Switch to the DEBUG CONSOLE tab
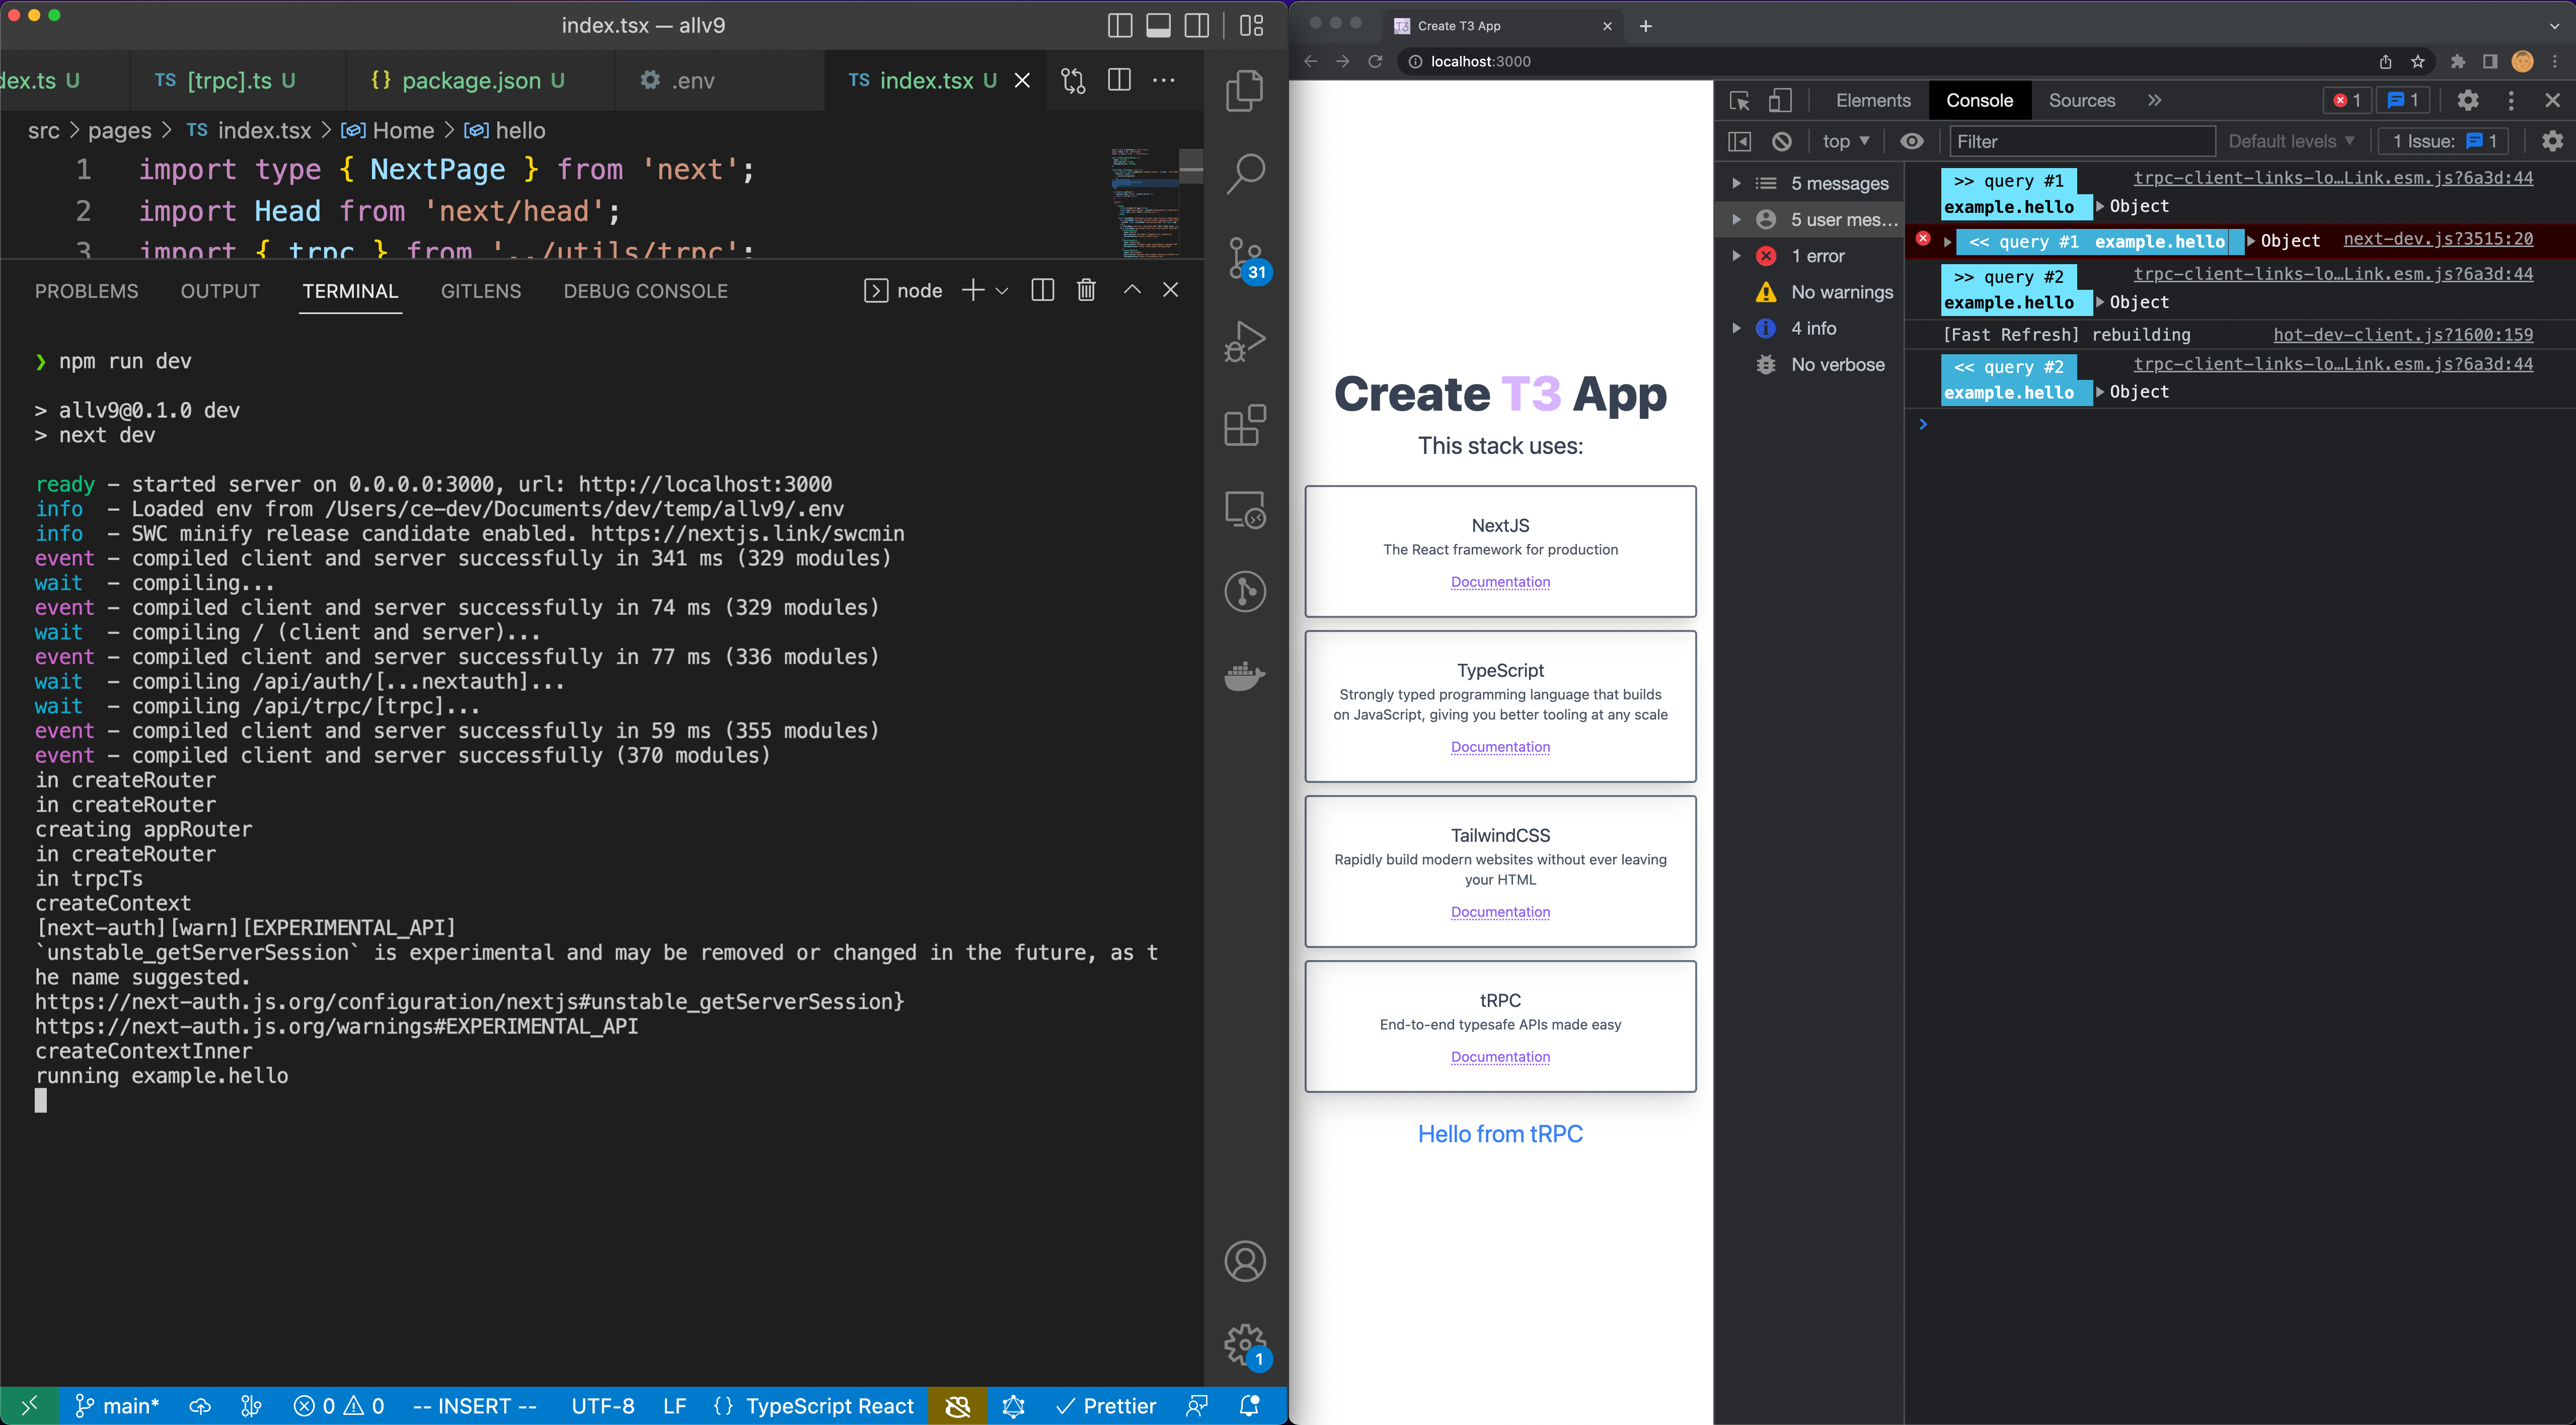 [645, 291]
